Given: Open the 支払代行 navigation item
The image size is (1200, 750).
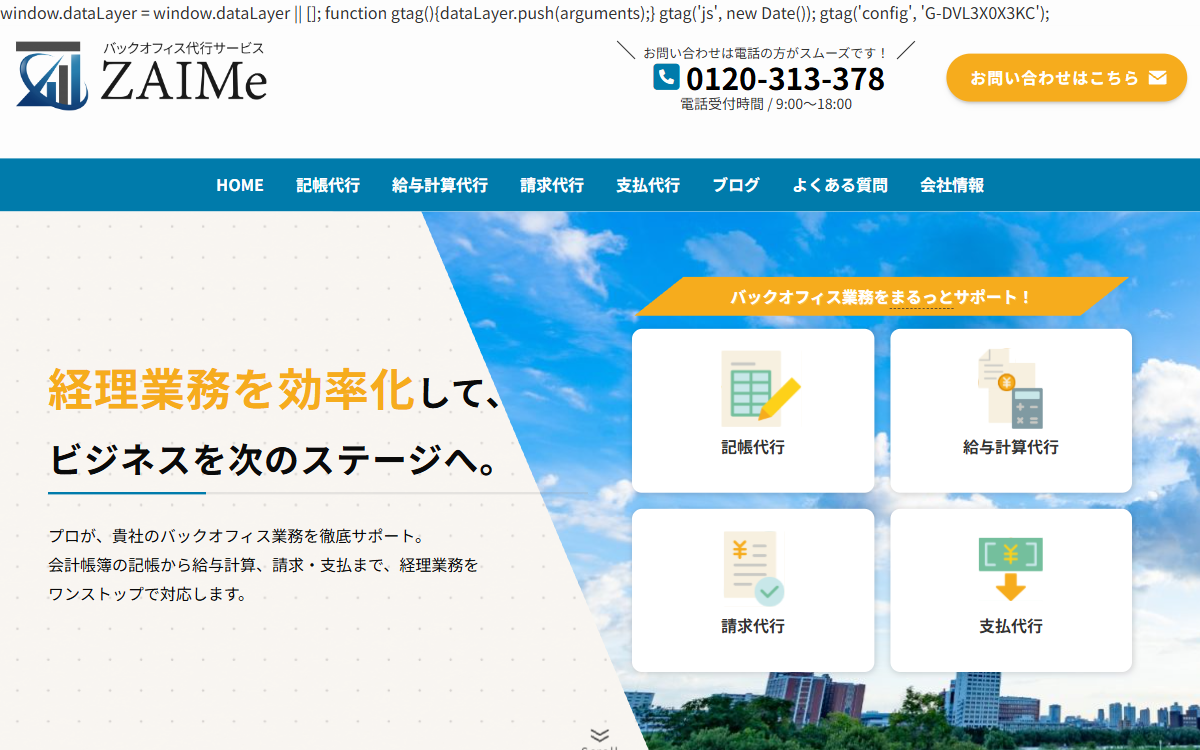Looking at the screenshot, I should [648, 185].
